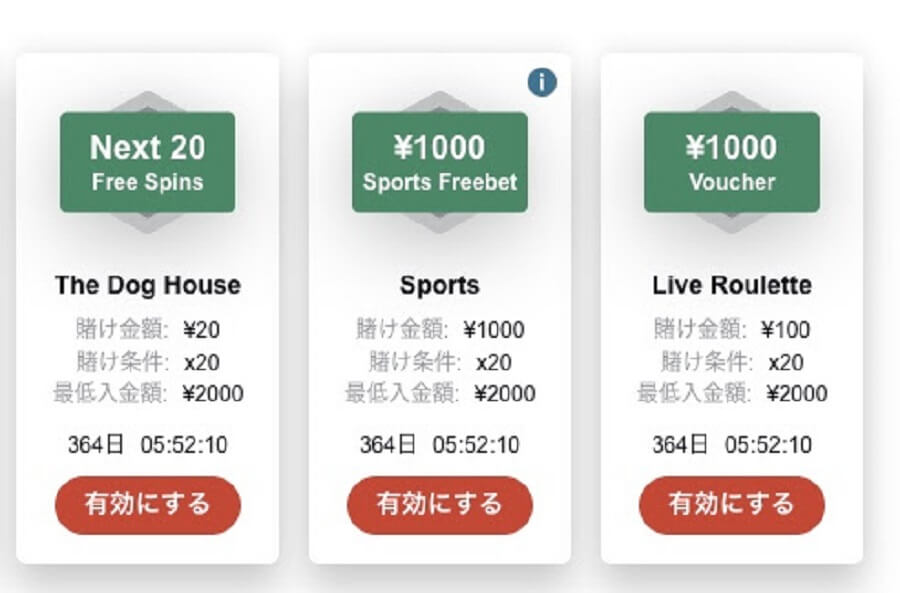
Task: Select the ¥1000 Sports Freebet badge
Action: [440, 162]
